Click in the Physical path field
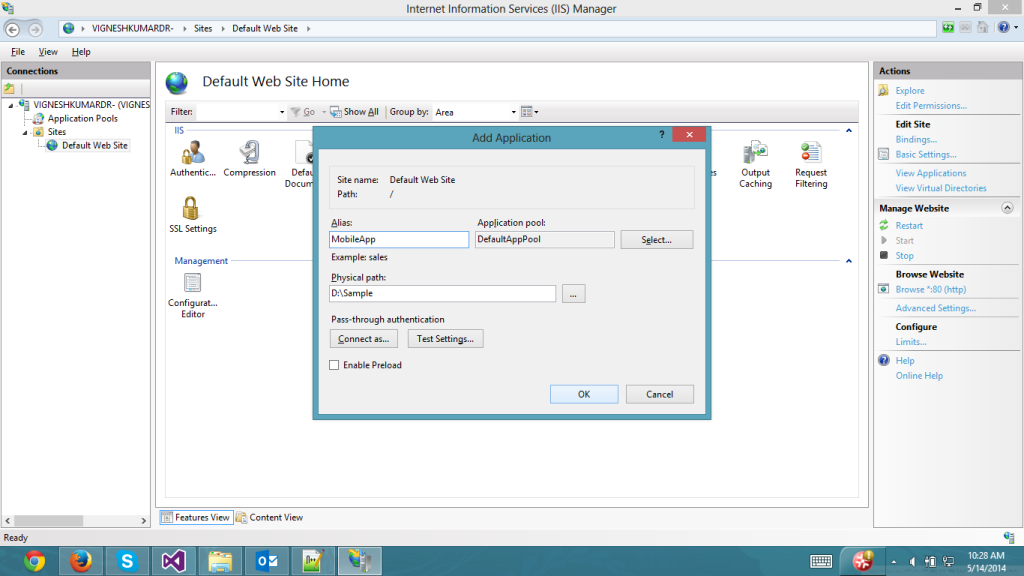Image resolution: width=1024 pixels, height=576 pixels. [x=442, y=294]
